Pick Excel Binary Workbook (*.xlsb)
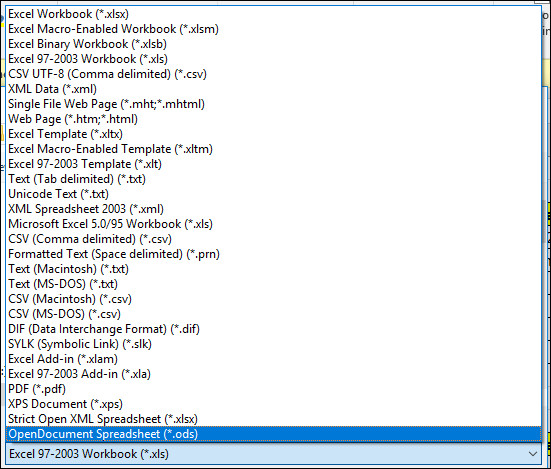Viewport: 551px width, 469px height. tap(273, 44)
